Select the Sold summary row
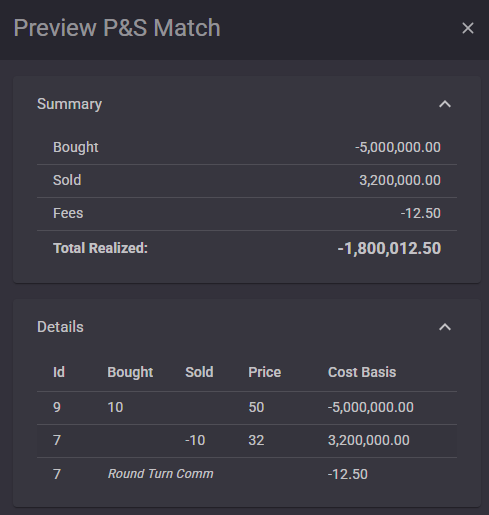 [247, 181]
